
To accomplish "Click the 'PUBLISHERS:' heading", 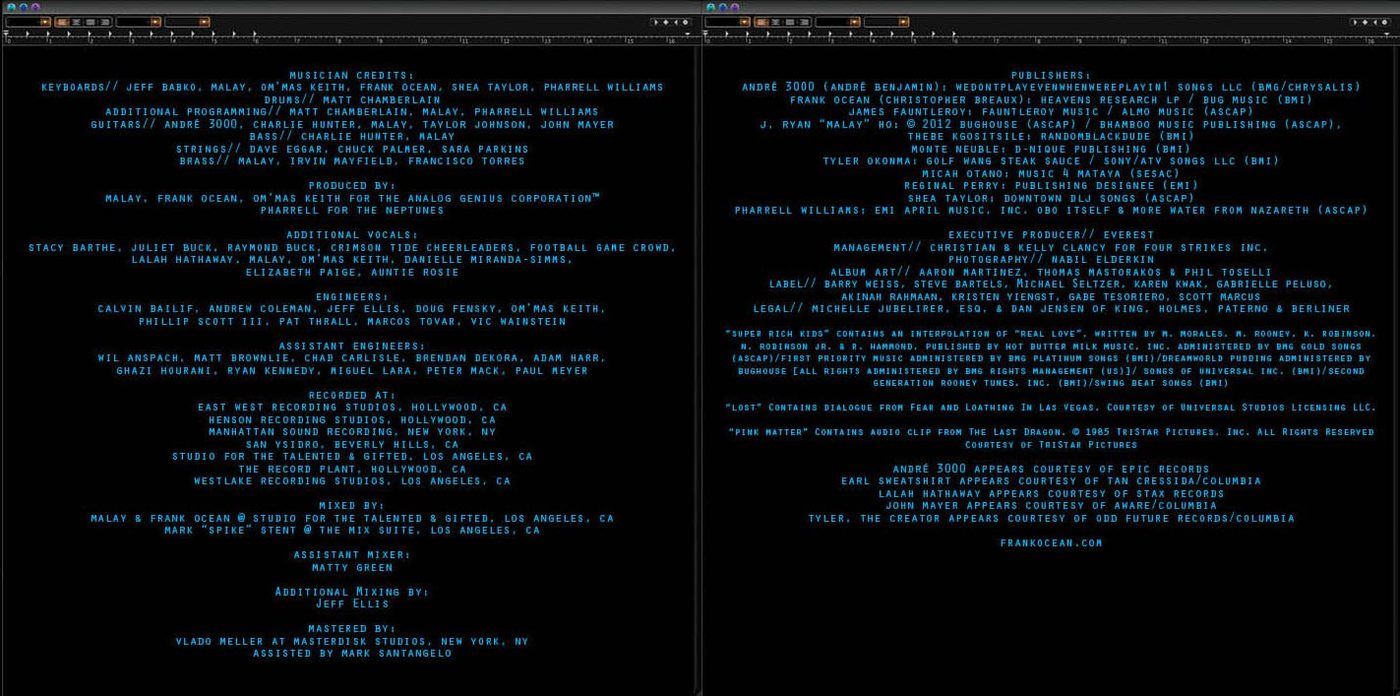I will click(1050, 75).
